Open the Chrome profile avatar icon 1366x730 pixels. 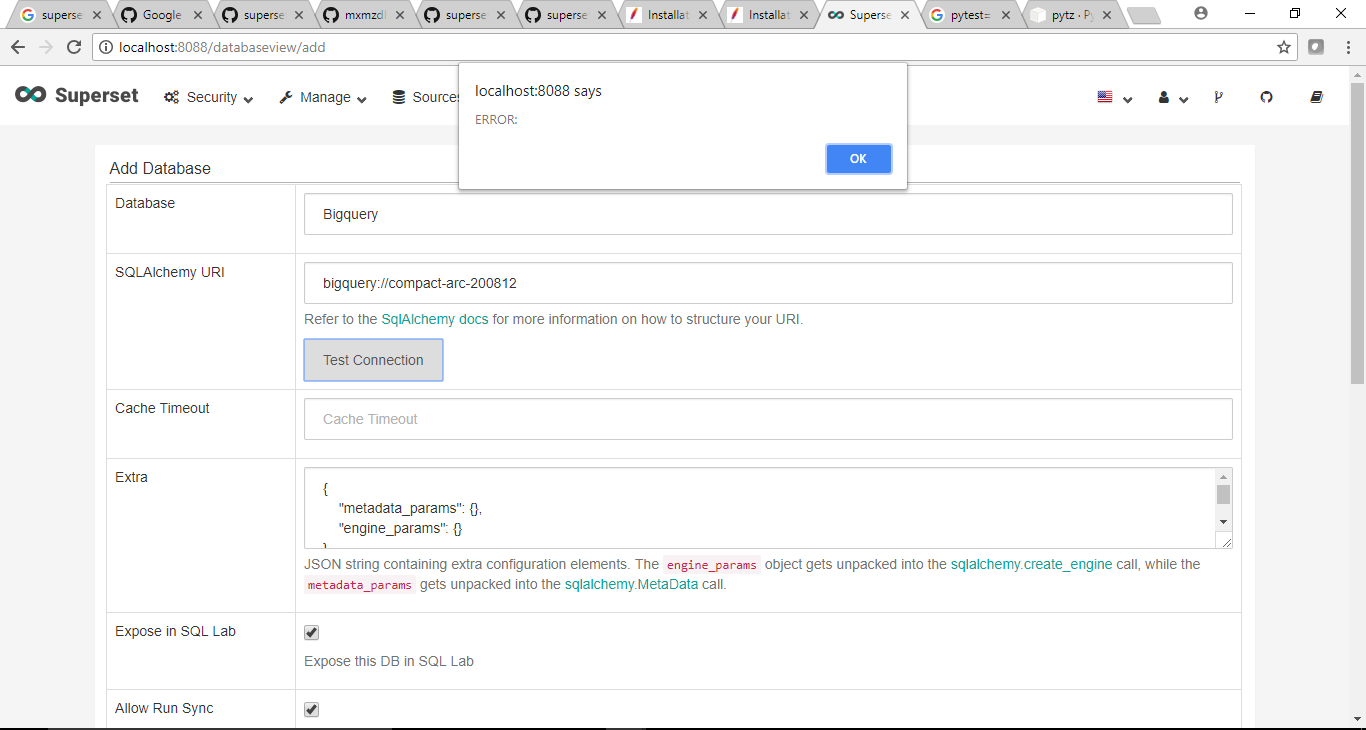tap(1201, 14)
